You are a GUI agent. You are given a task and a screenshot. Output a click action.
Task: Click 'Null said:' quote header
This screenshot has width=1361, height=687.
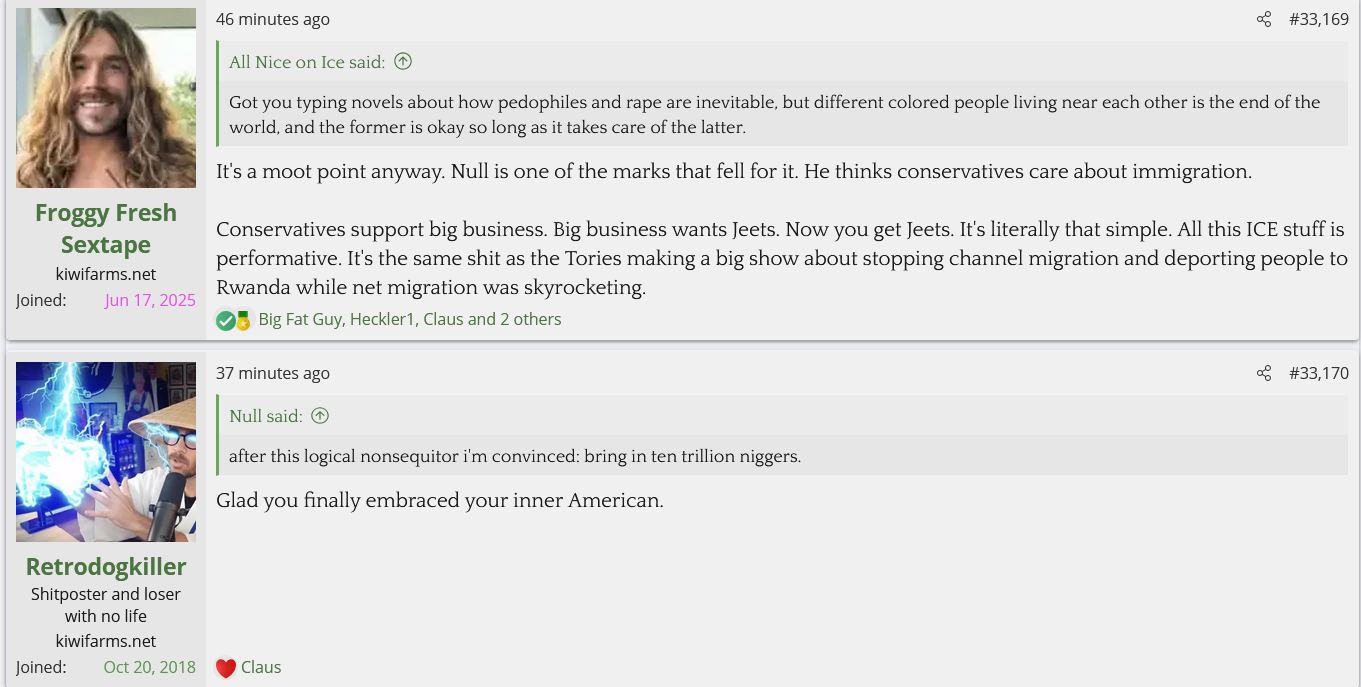(x=265, y=416)
